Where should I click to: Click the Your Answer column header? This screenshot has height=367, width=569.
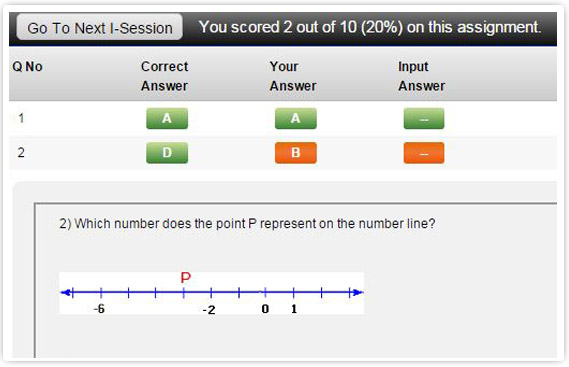point(293,76)
